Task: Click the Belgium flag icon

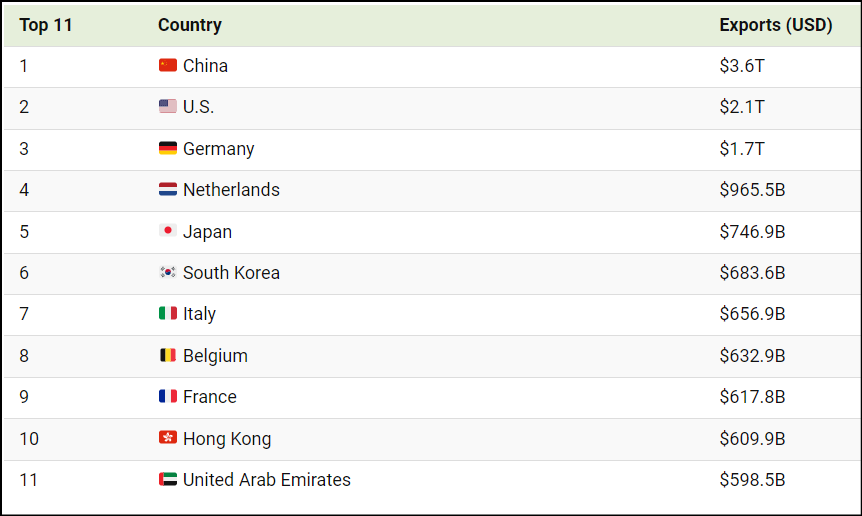Action: 168,355
